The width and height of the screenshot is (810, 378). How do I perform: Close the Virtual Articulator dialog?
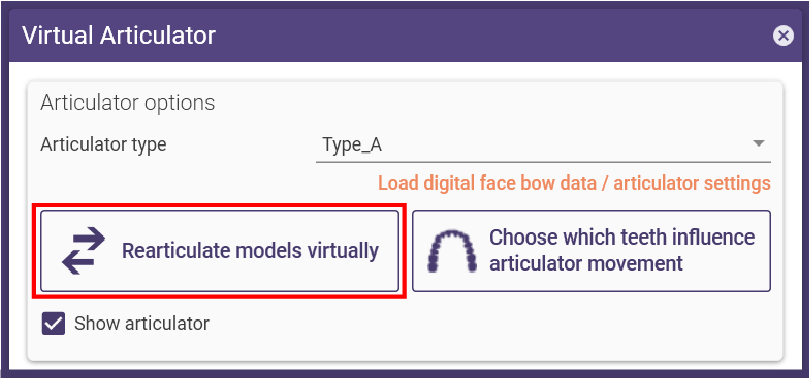pos(783,36)
